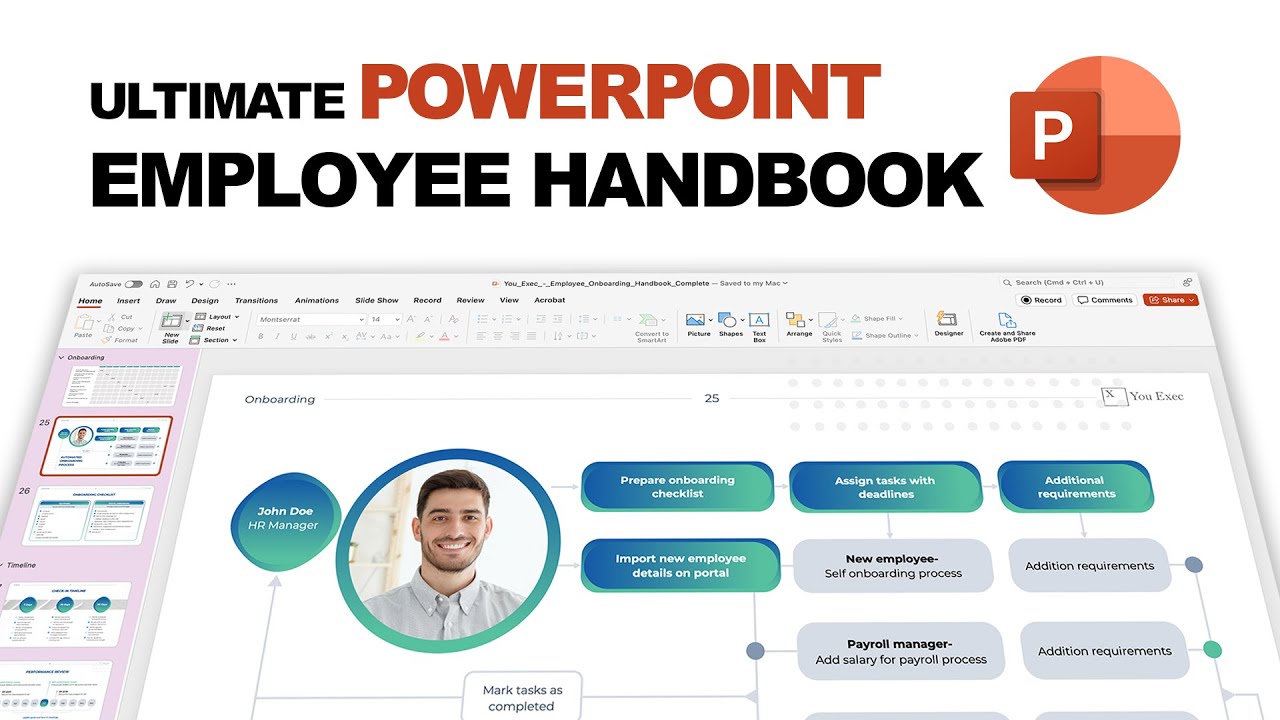1280x720 pixels.
Task: Collapse the Timeline section in slide panel
Action: [0, 565]
